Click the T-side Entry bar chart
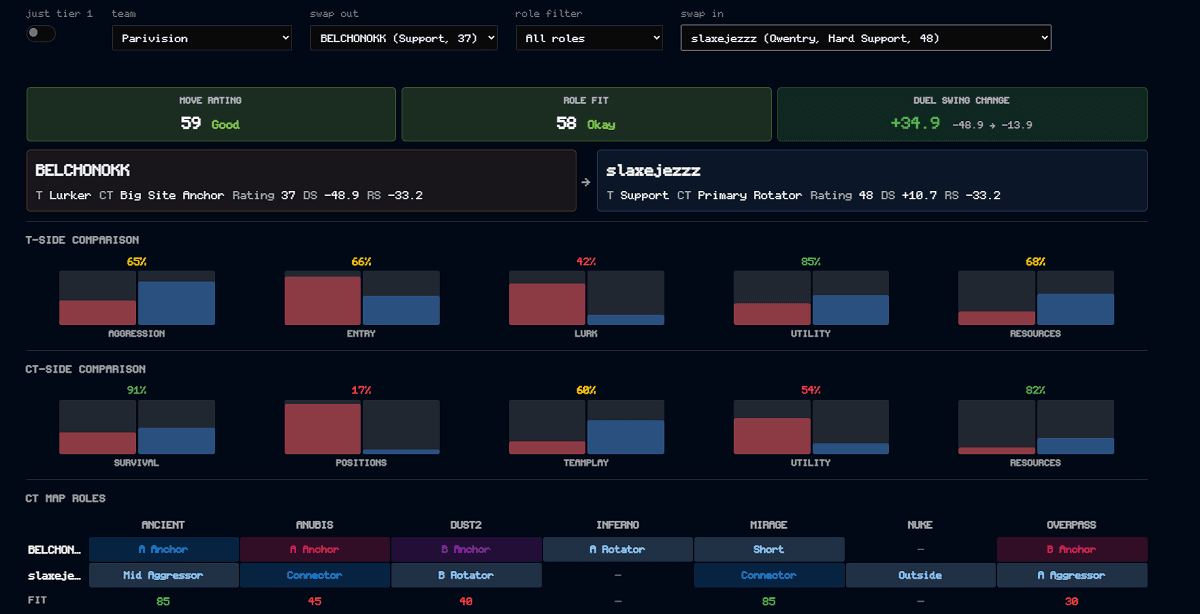This screenshot has width=1200, height=614. click(362, 298)
